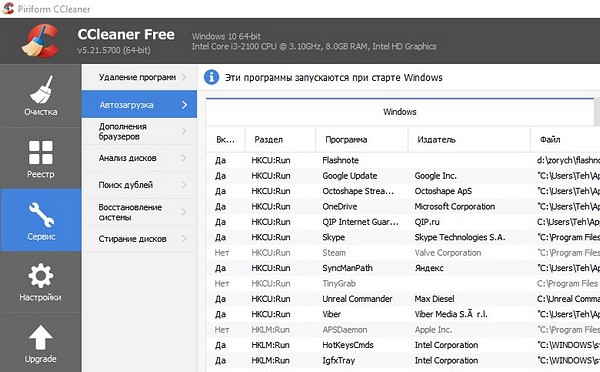
Task: Select the disabled TinyGrab entry
Action: click(x=403, y=284)
